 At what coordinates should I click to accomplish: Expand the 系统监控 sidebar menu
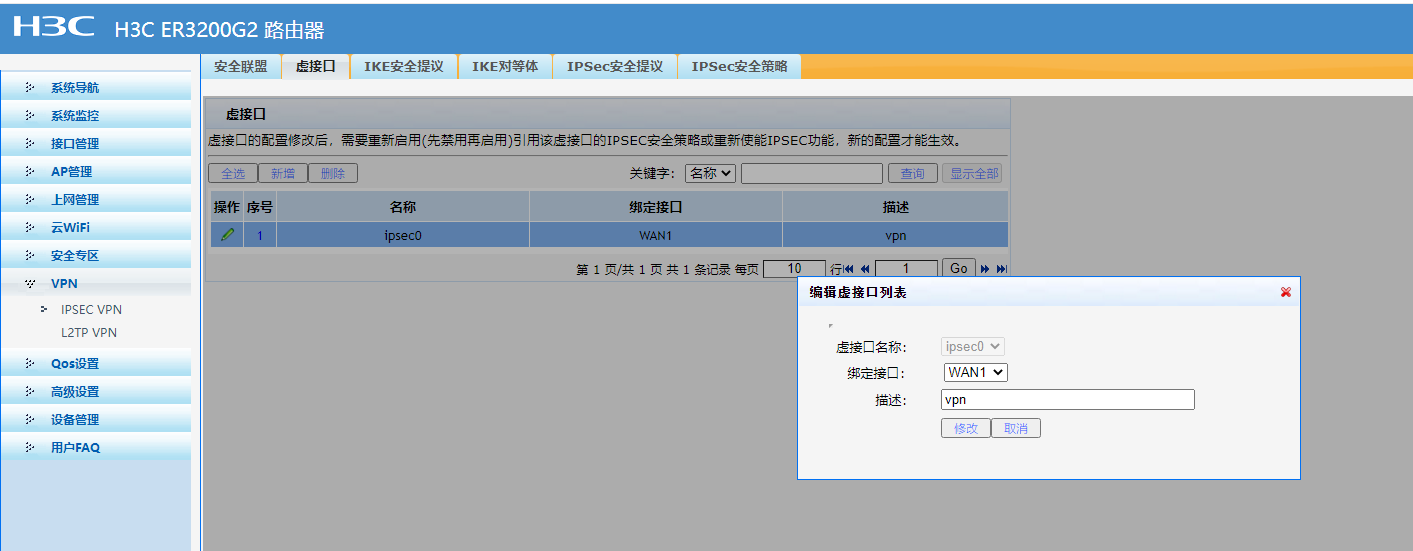pos(96,116)
